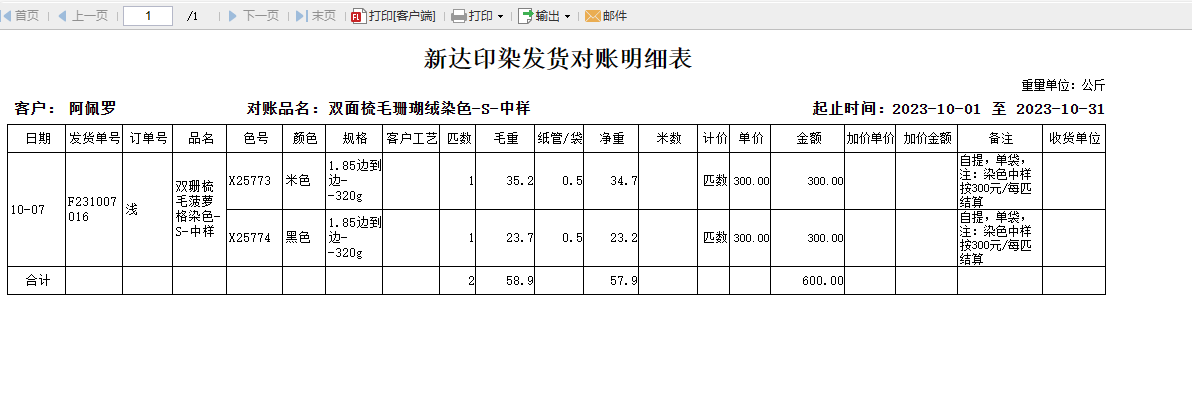Image resolution: width=1192 pixels, height=414 pixels.
Task: Click the 加价单价 column header
Action: (x=870, y=139)
